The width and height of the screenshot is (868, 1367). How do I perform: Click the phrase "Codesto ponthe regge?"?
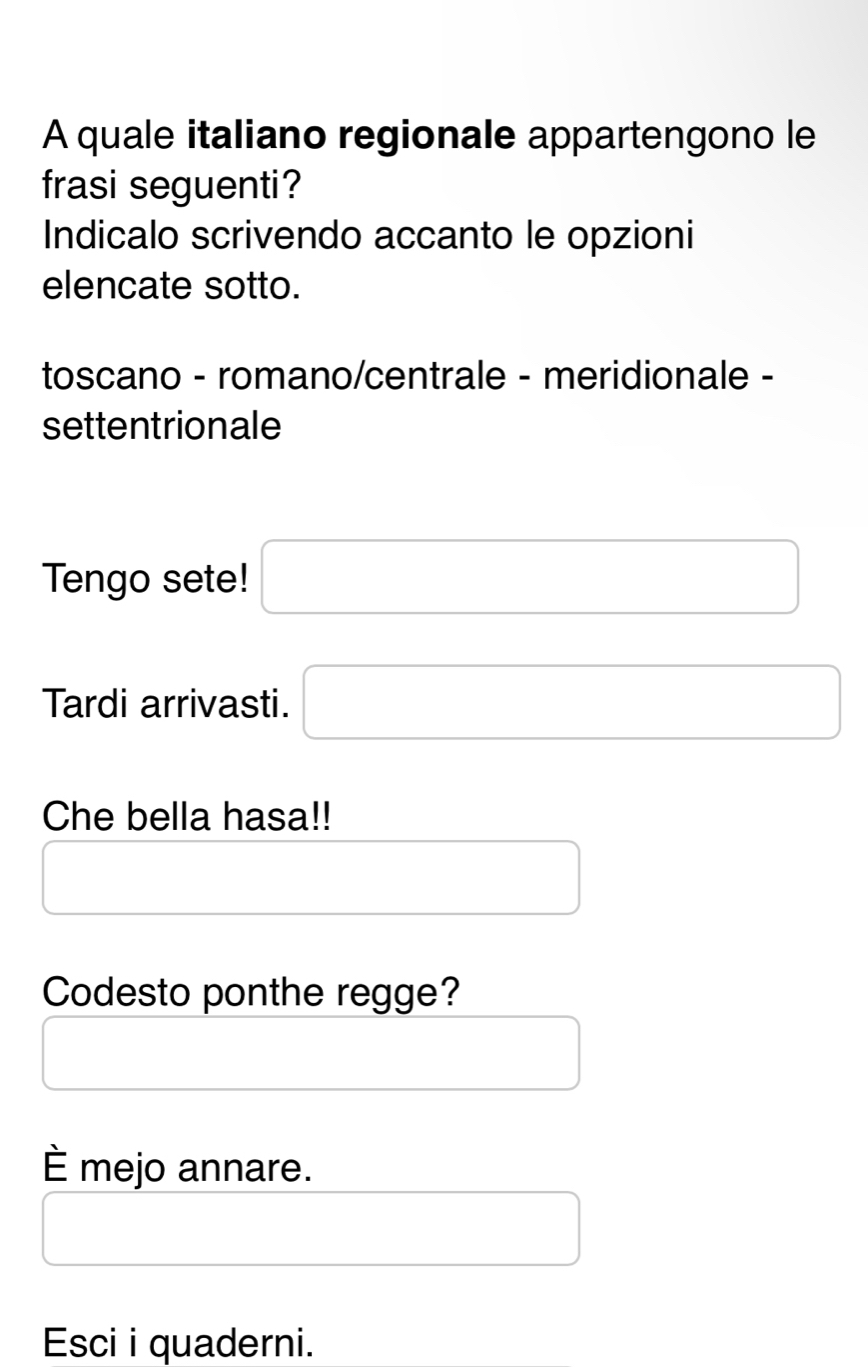point(252,992)
